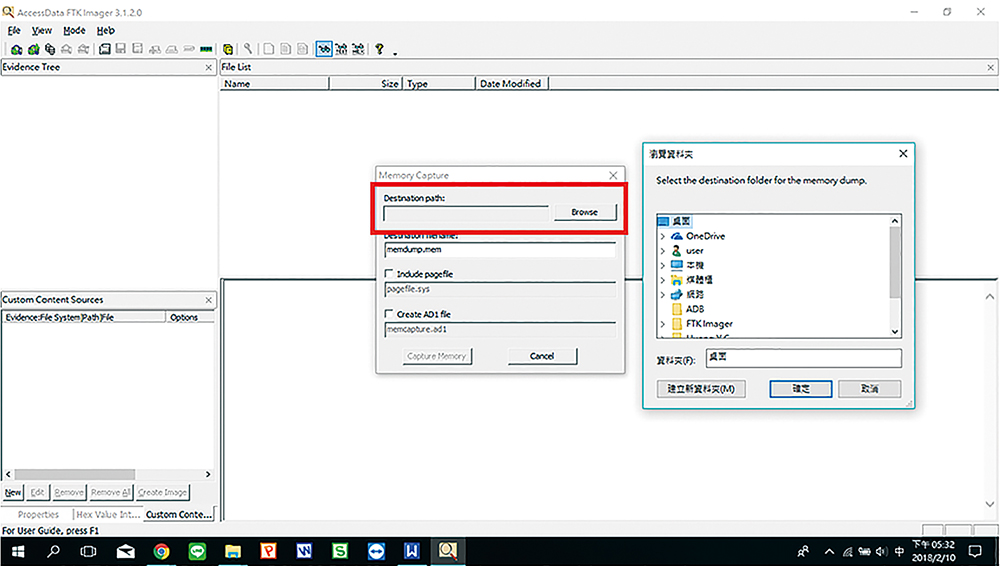1000x566 pixels.
Task: Click the Export Directory Listing icon
Action: 302,49
